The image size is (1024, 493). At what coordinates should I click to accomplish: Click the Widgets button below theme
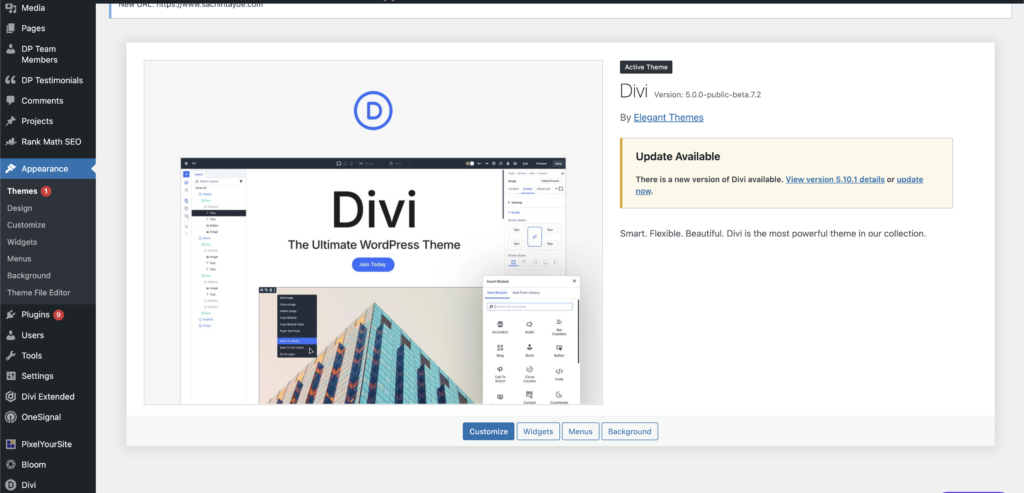[538, 432]
